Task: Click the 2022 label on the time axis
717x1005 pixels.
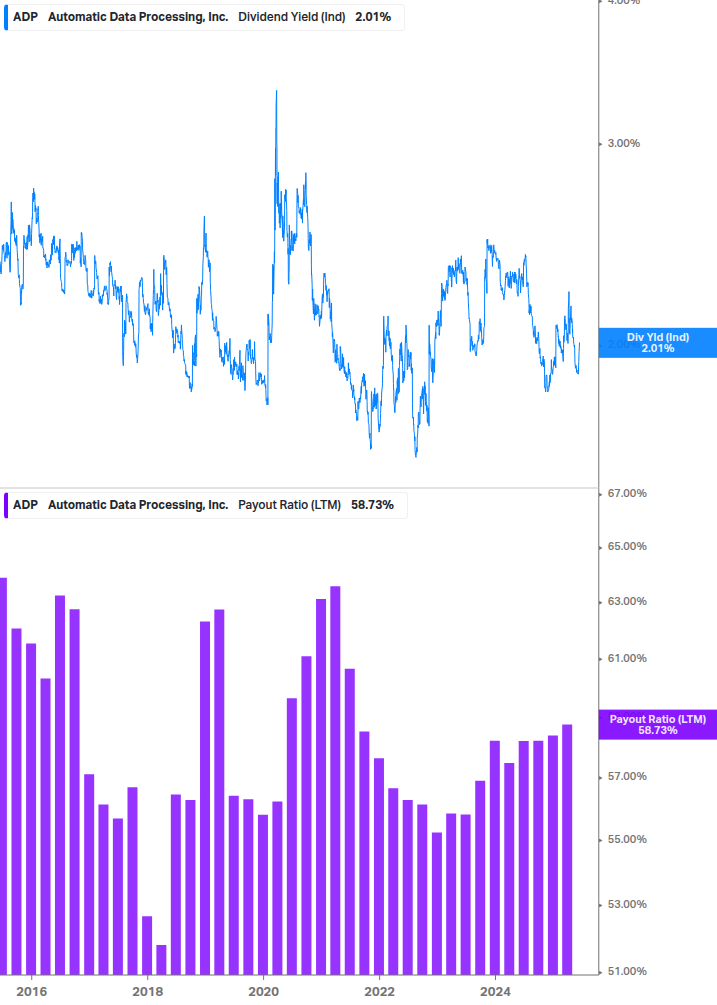Action: pyautogui.click(x=379, y=992)
